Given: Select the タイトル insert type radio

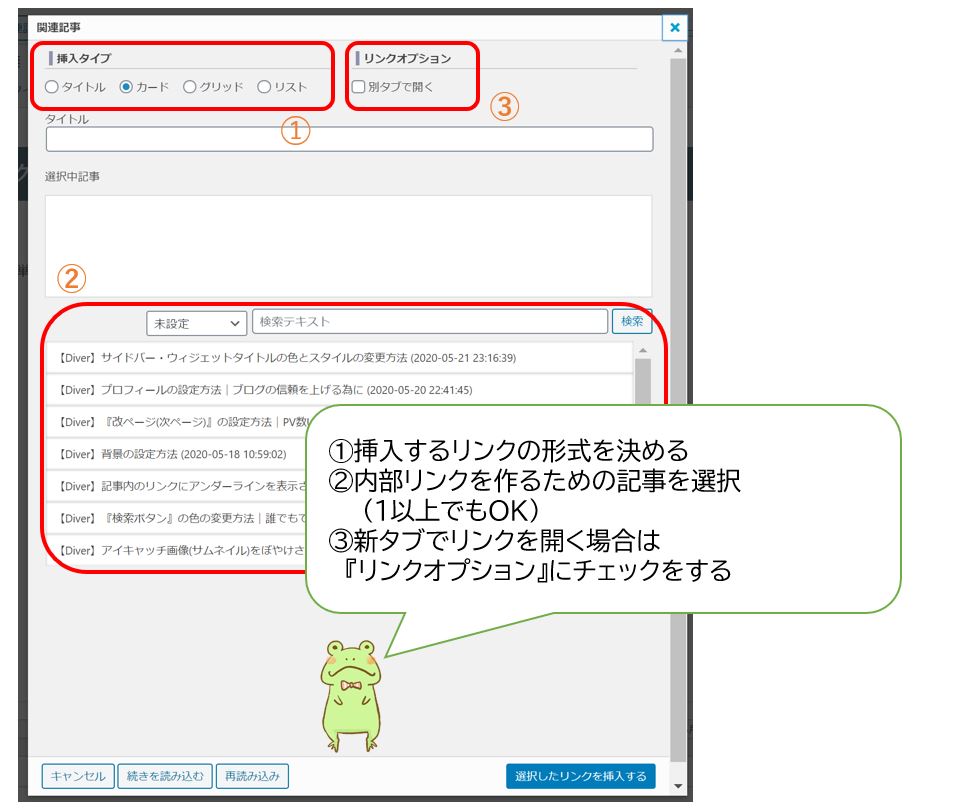Looking at the screenshot, I should click(52, 87).
